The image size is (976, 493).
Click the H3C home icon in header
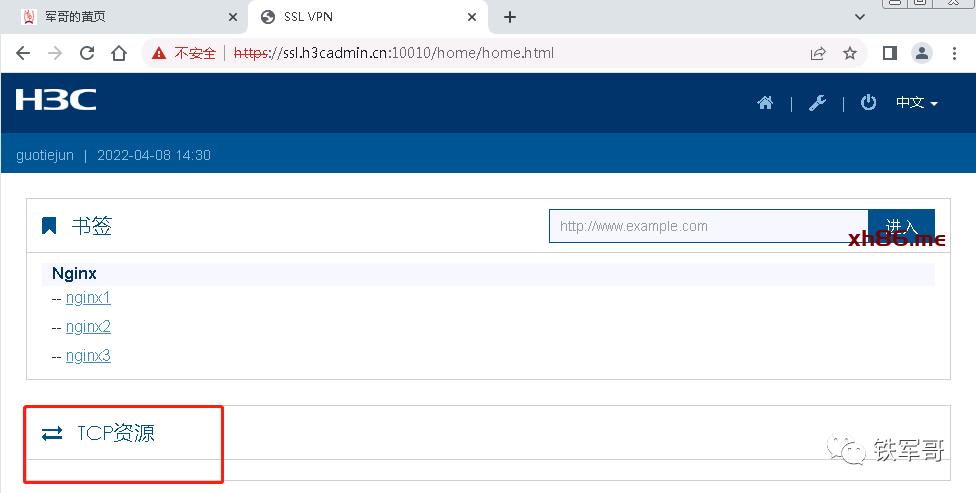pos(765,103)
